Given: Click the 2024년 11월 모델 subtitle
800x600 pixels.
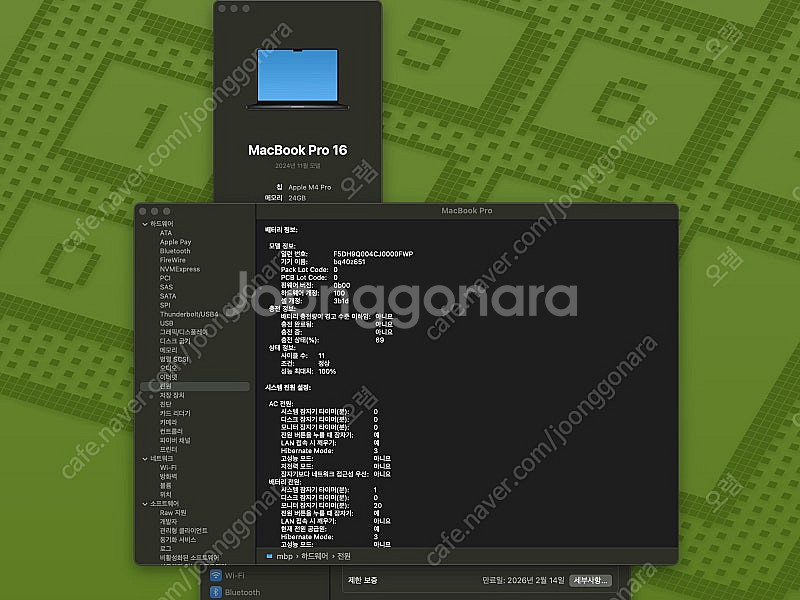Looking at the screenshot, I should 298,166.
